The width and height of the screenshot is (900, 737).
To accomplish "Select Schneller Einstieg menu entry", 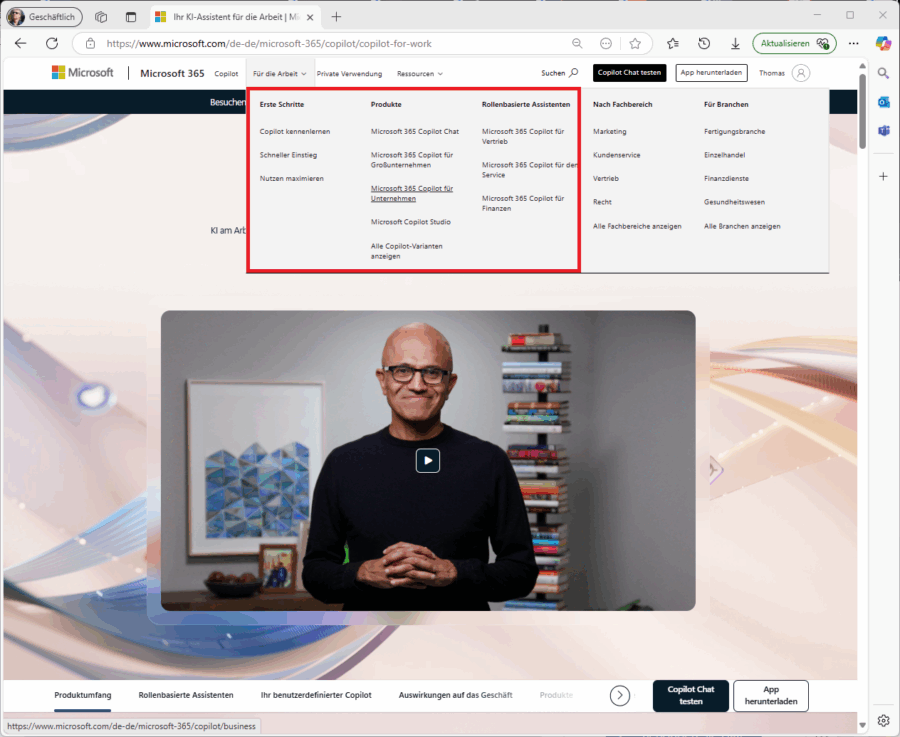I will 288,155.
